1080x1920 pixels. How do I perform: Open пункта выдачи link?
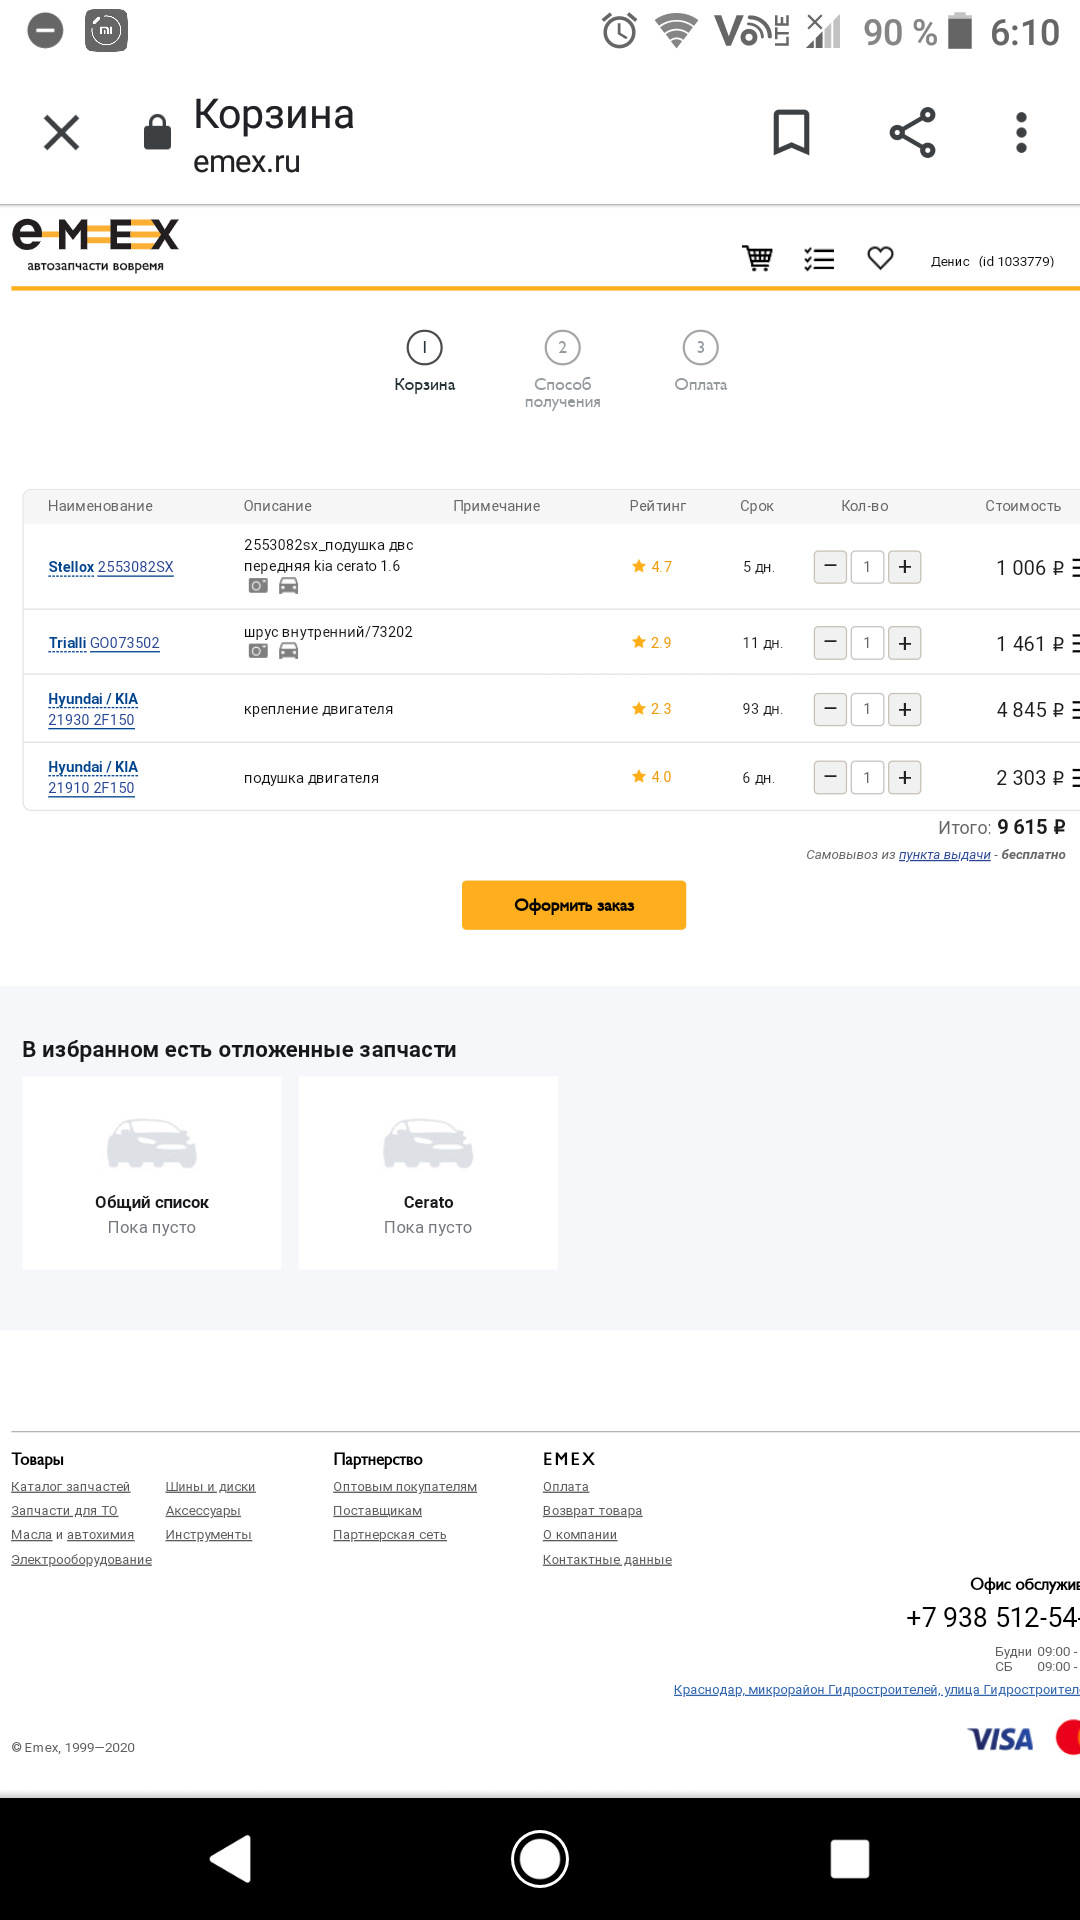pyautogui.click(x=944, y=855)
